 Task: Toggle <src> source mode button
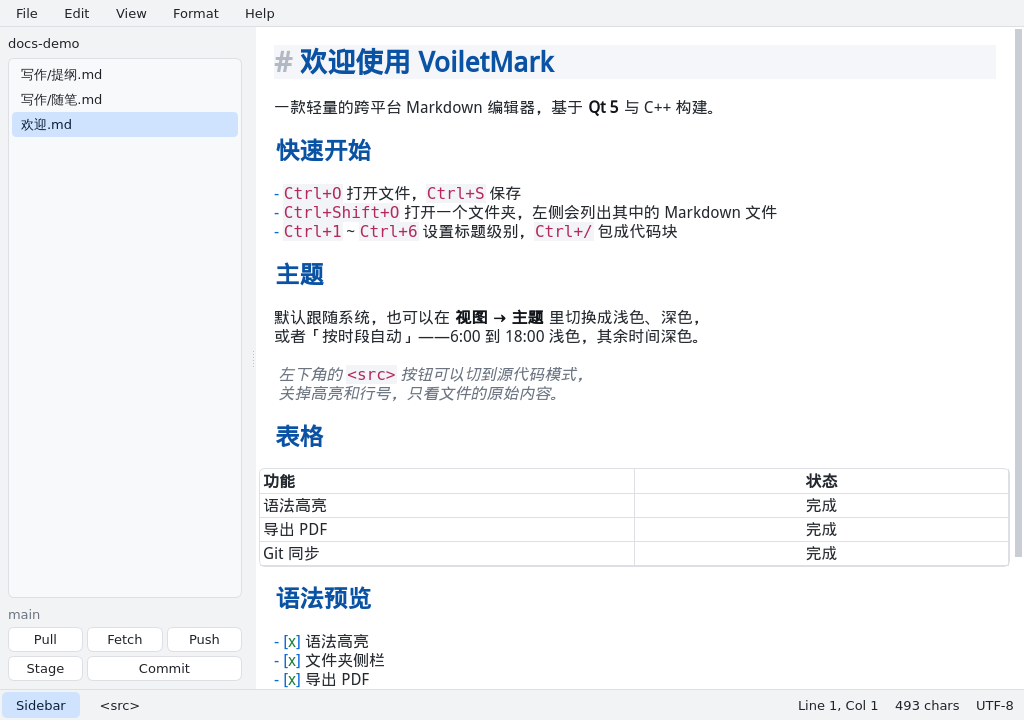(120, 706)
